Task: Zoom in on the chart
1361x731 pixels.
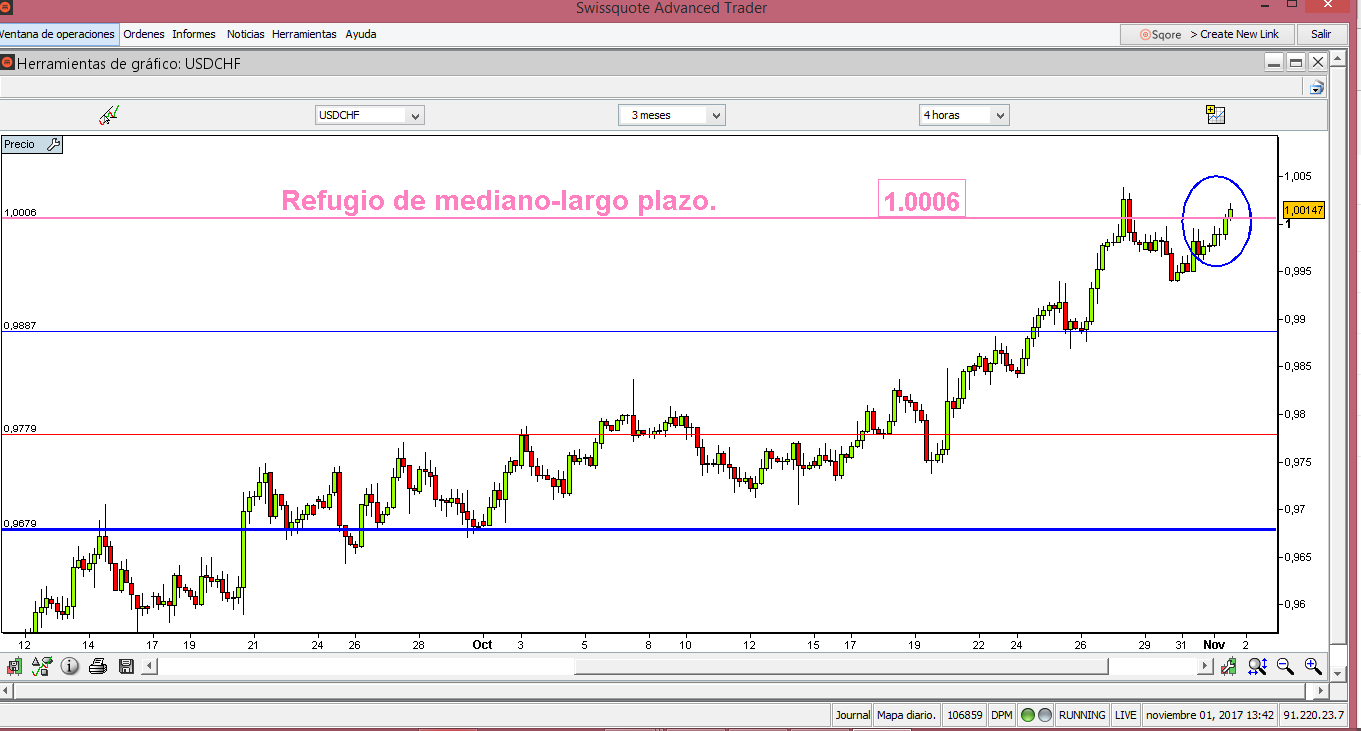Action: (1313, 666)
